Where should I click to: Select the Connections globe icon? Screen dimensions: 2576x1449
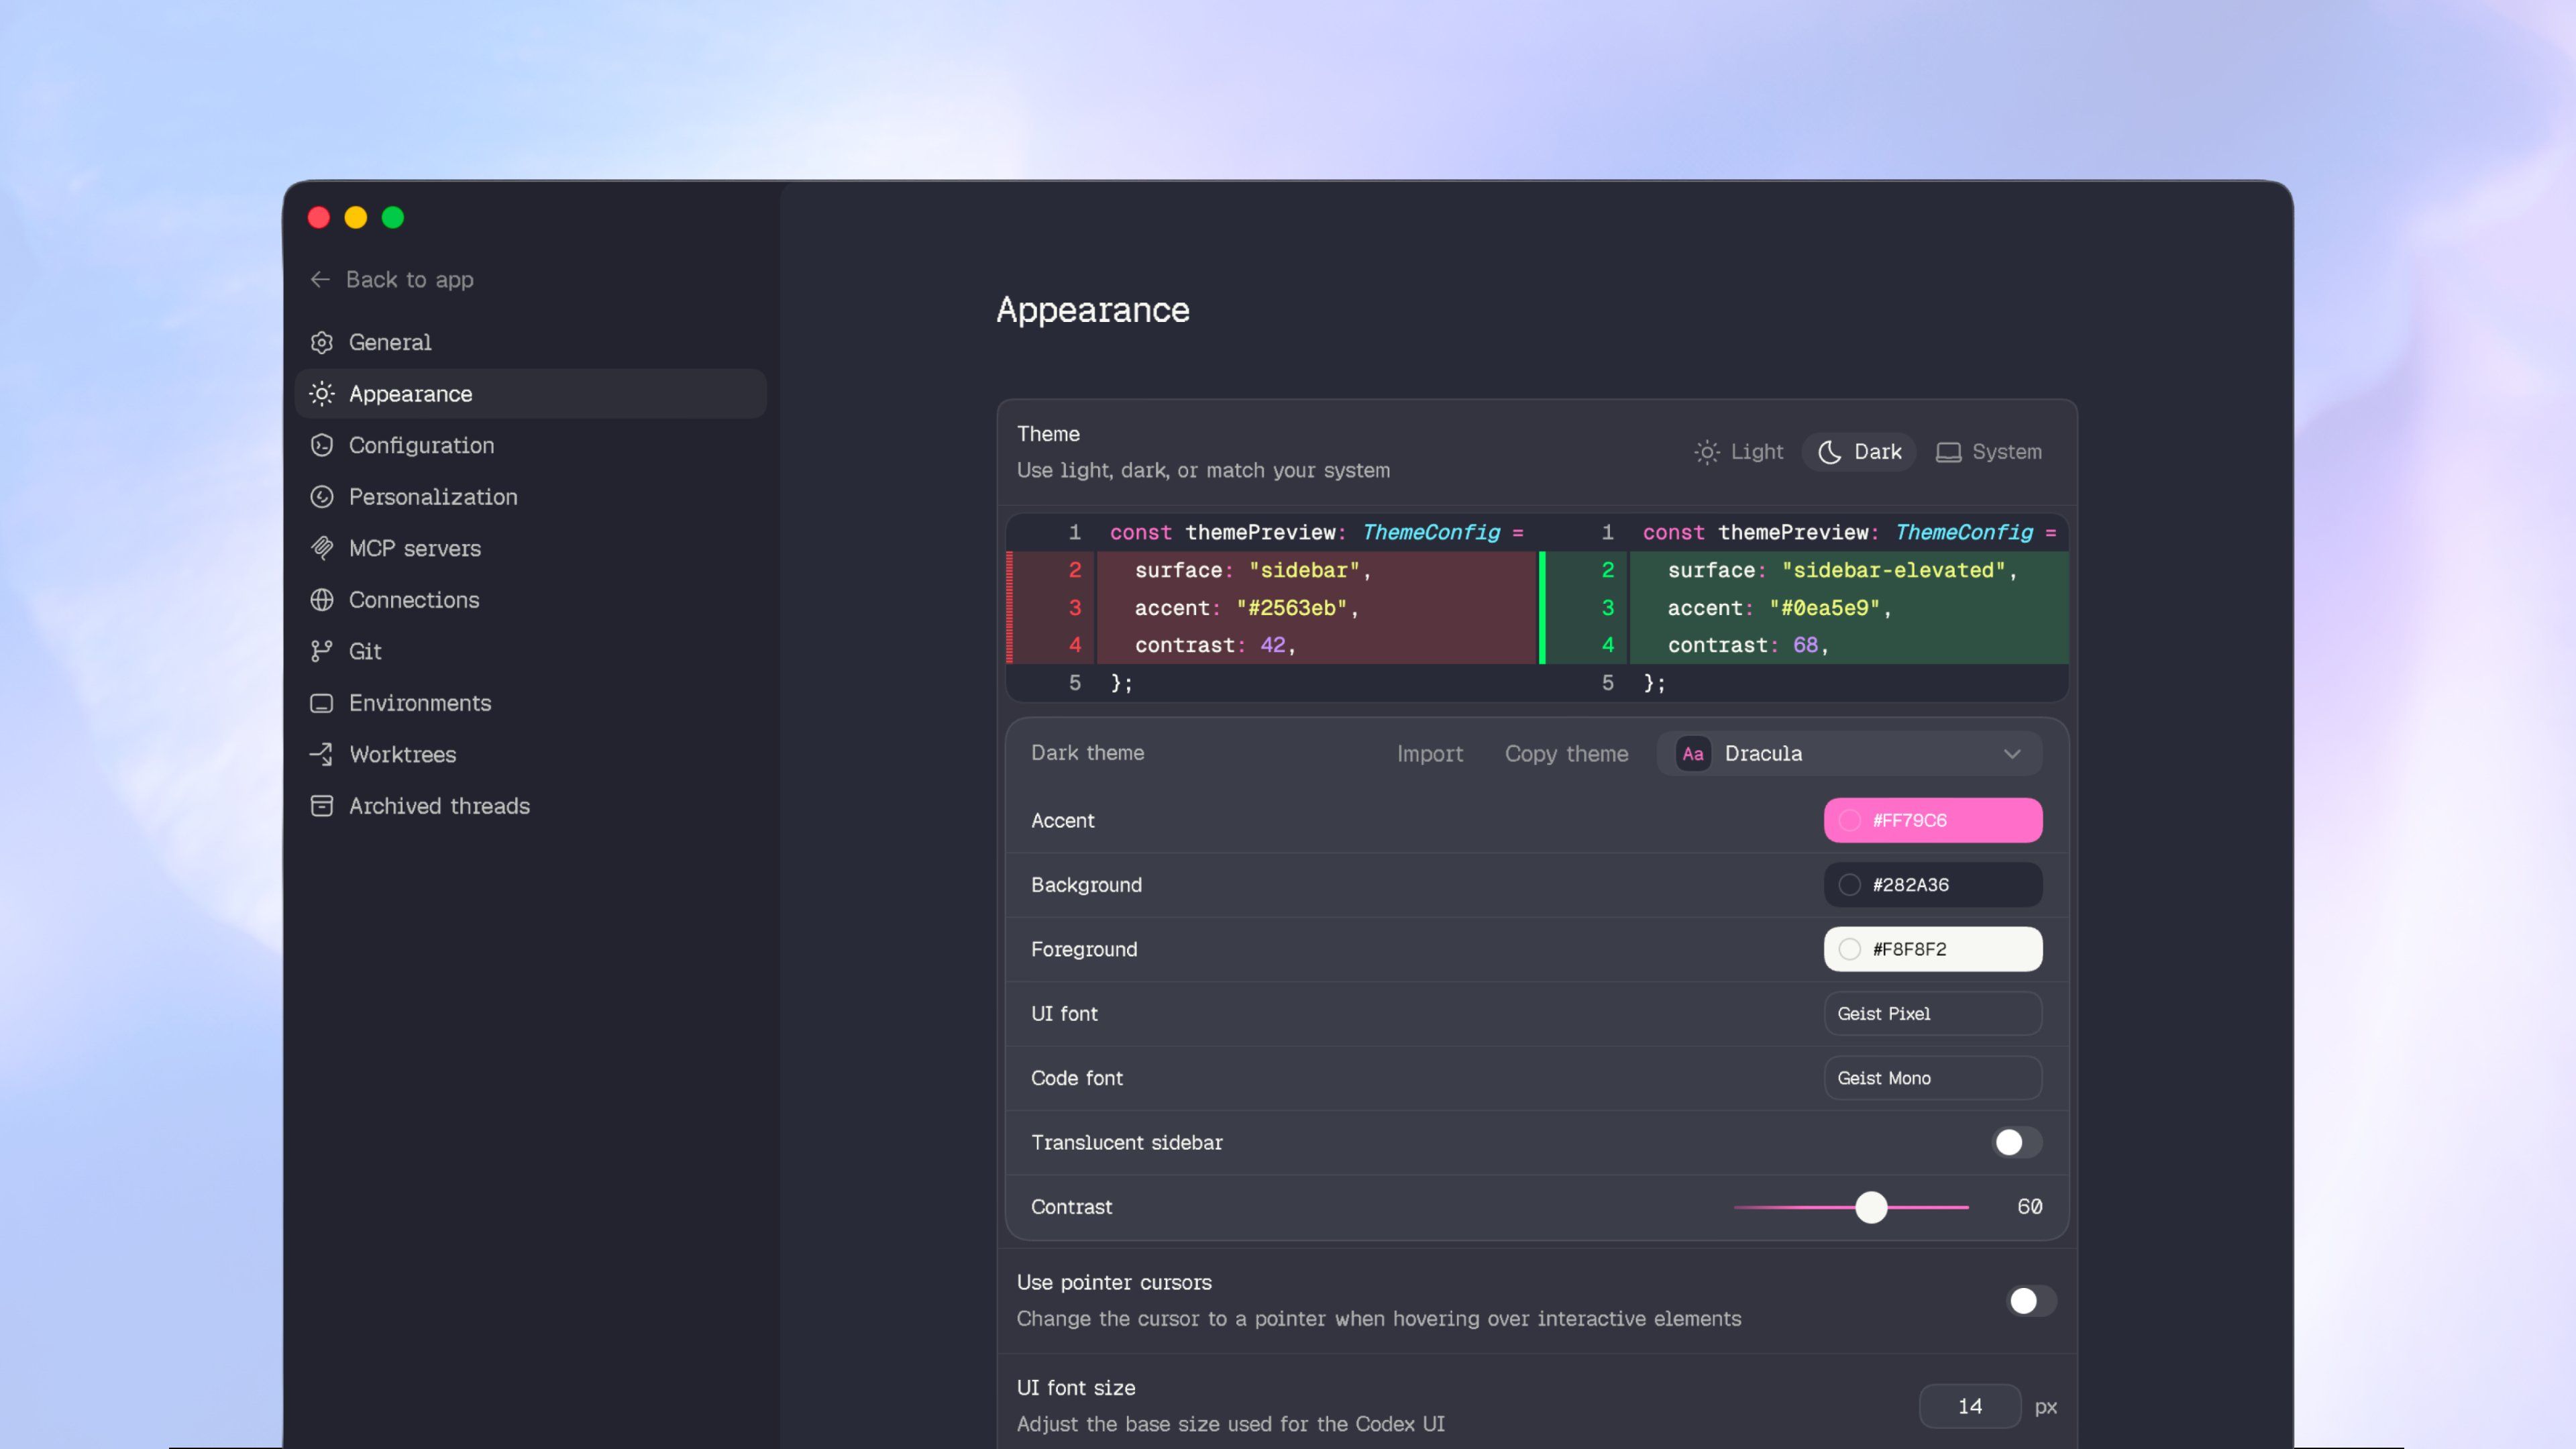click(x=321, y=600)
